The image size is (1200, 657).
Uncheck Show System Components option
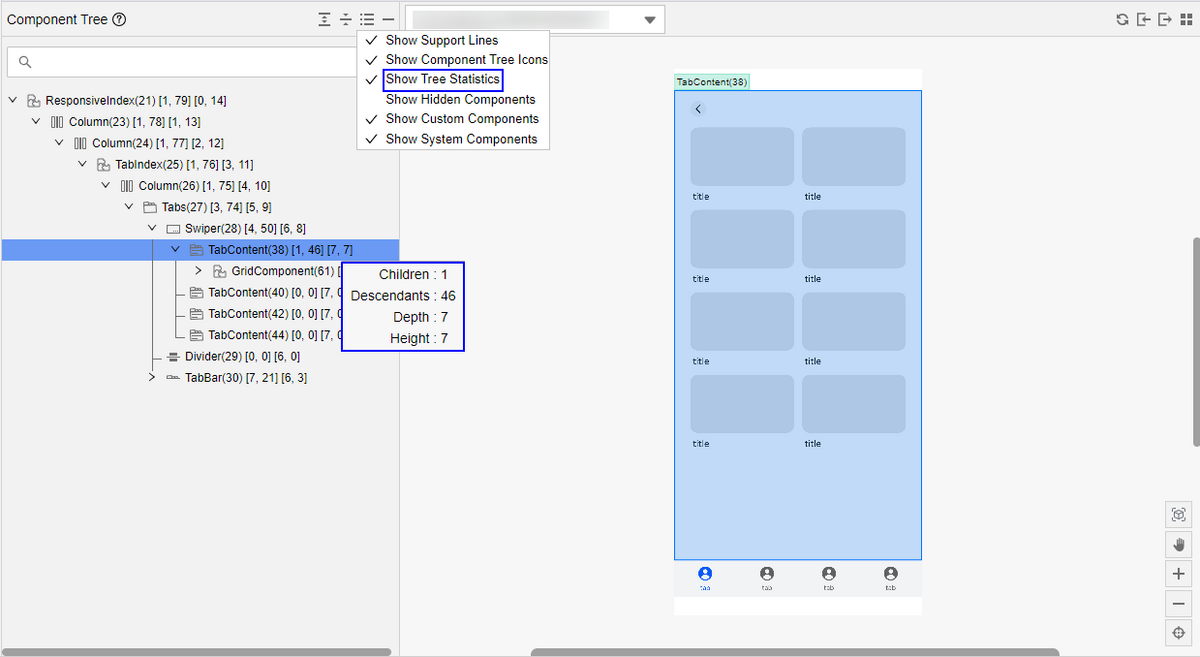click(461, 139)
